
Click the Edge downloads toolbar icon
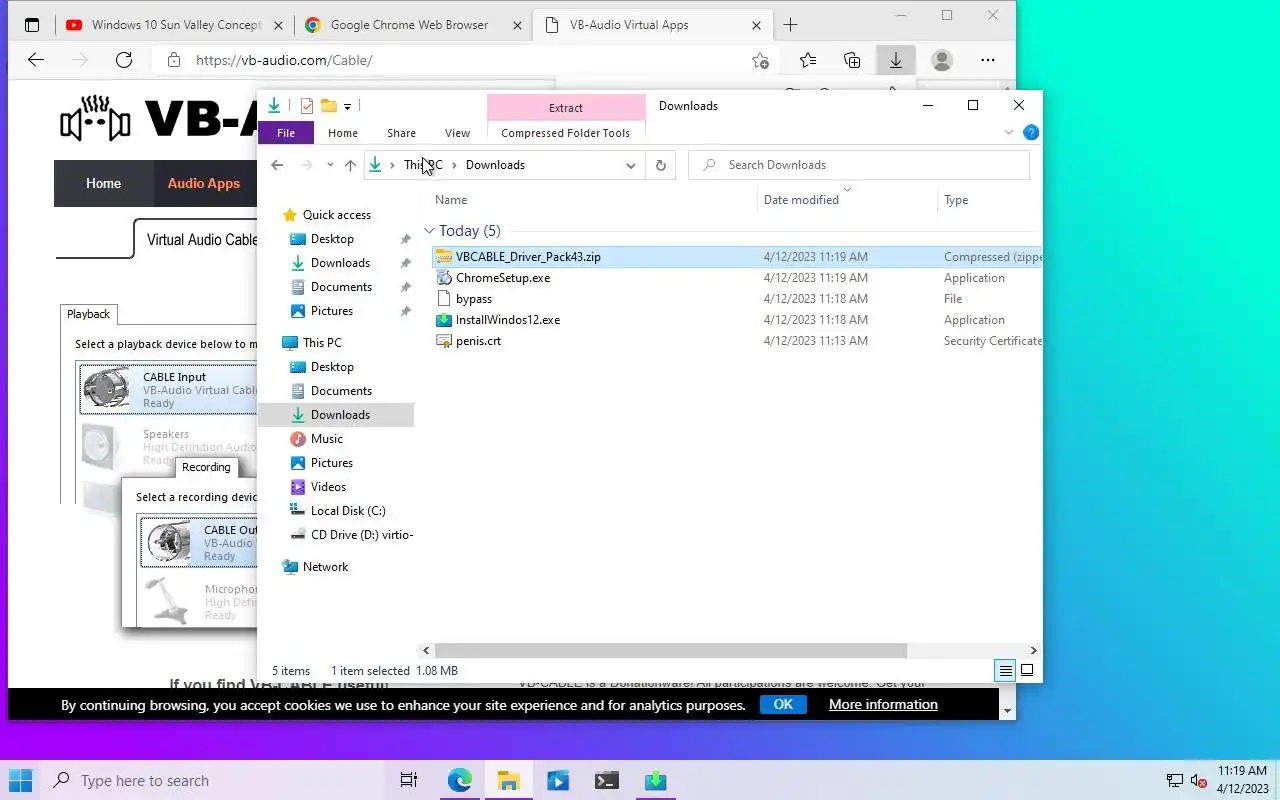(x=895, y=60)
